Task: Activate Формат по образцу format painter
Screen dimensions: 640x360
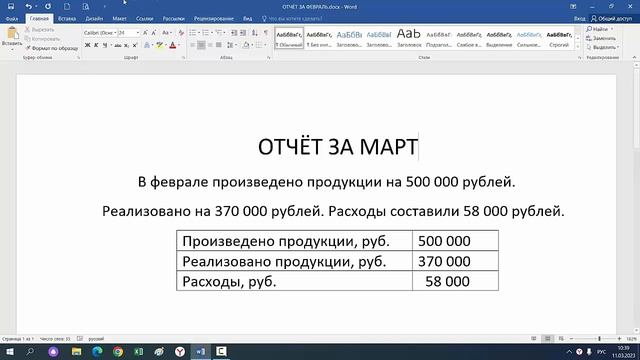Action: 52,48
